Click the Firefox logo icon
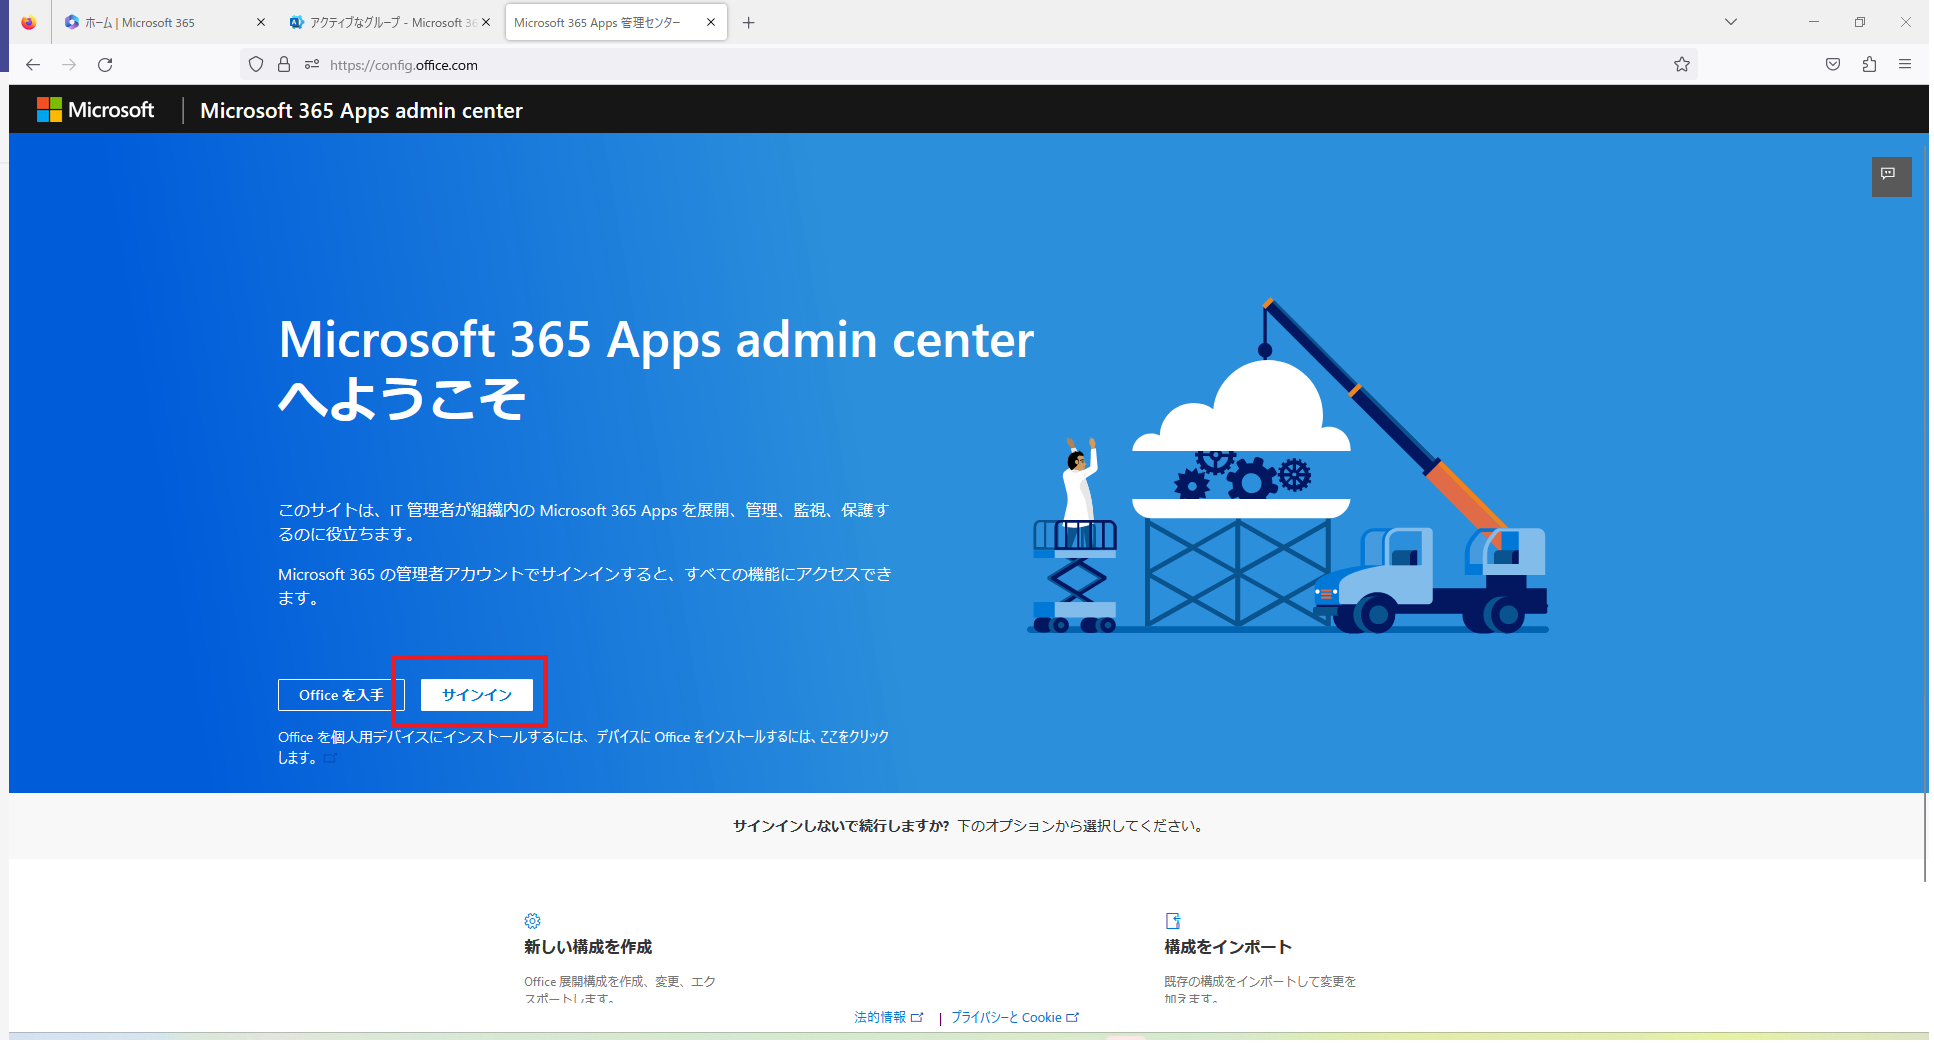This screenshot has height=1044, width=1934. 28,22
